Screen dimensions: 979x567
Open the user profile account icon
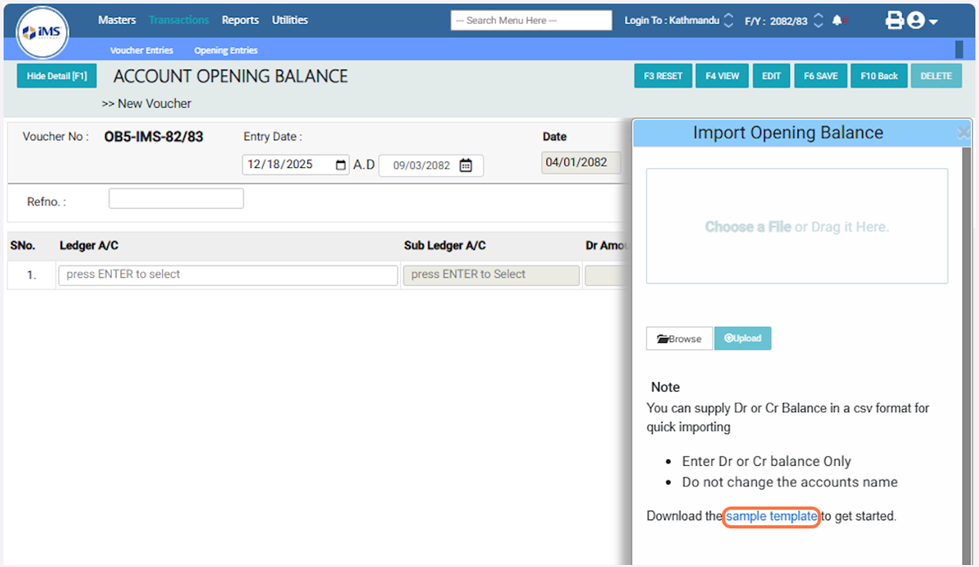916,21
